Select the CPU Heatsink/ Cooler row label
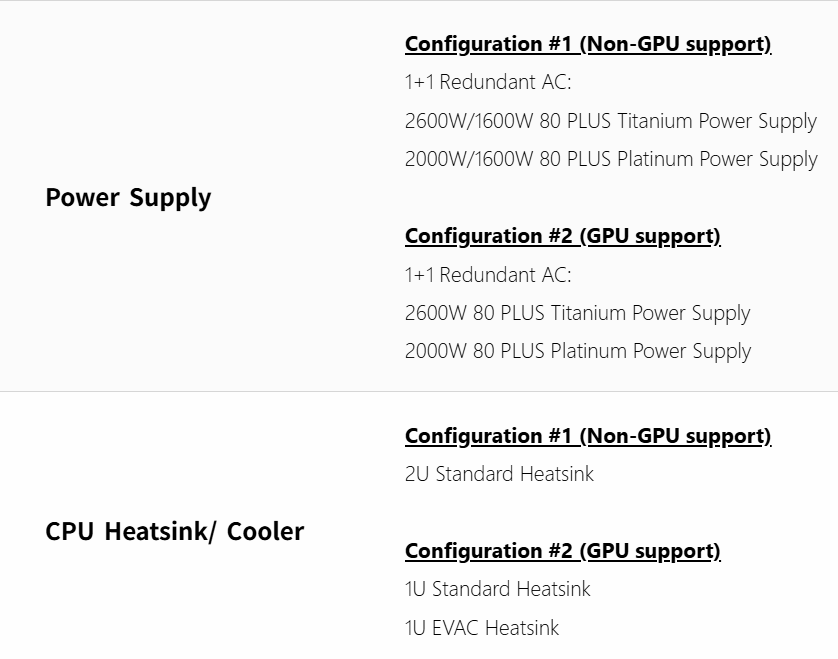 [x=174, y=531]
